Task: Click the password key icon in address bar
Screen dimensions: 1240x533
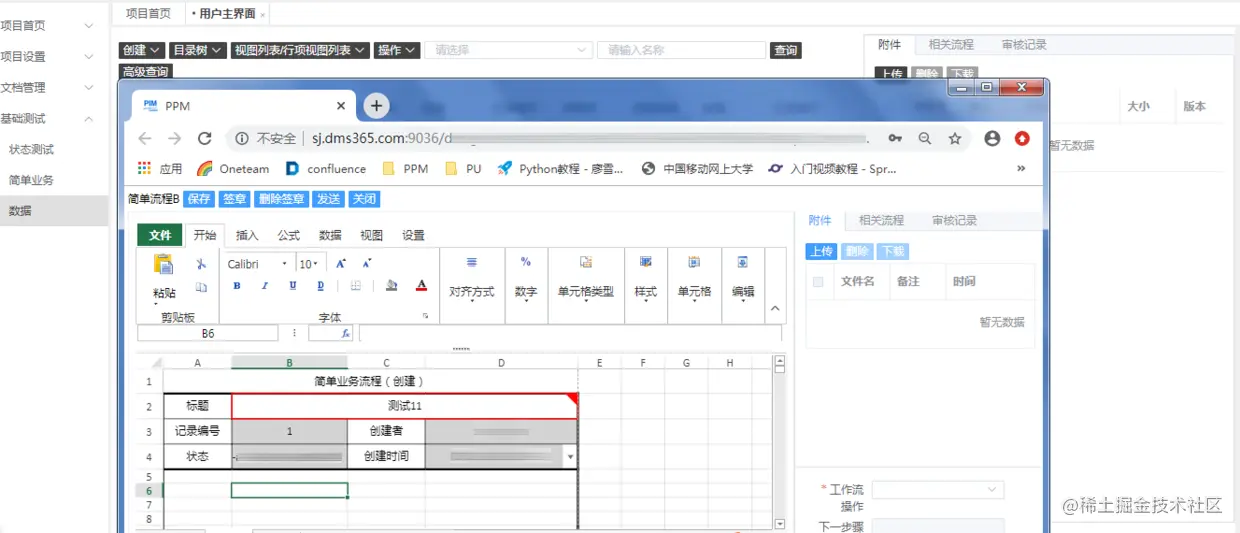Action: 895,139
